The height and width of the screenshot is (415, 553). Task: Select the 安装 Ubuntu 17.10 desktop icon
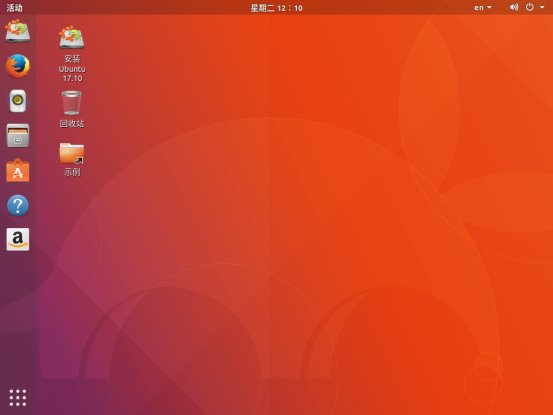pyautogui.click(x=72, y=54)
